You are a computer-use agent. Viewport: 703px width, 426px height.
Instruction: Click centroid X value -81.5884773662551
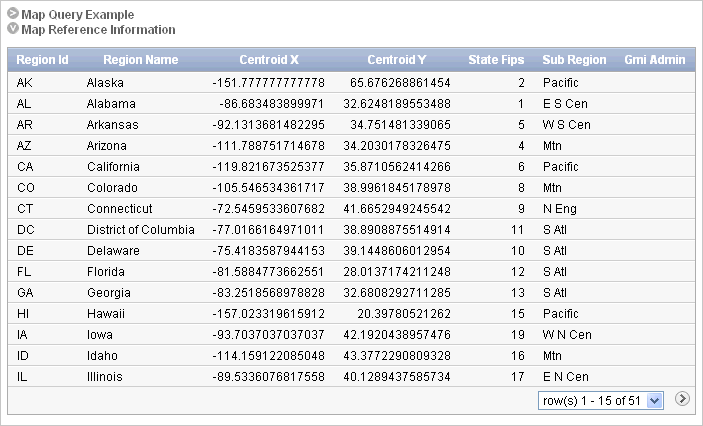click(269, 272)
